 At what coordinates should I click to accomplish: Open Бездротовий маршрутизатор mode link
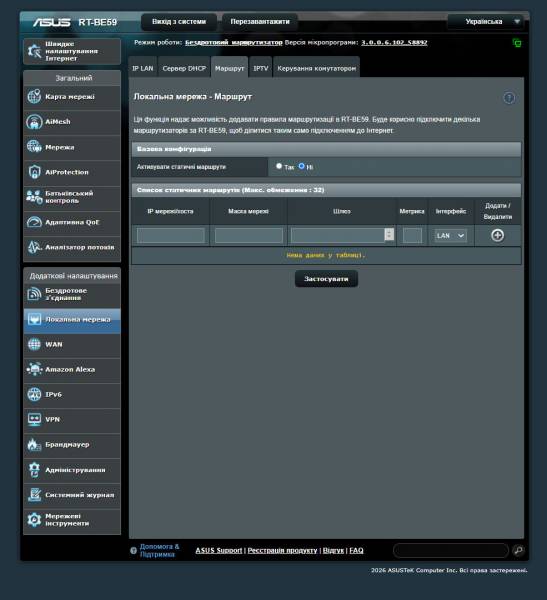point(233,42)
